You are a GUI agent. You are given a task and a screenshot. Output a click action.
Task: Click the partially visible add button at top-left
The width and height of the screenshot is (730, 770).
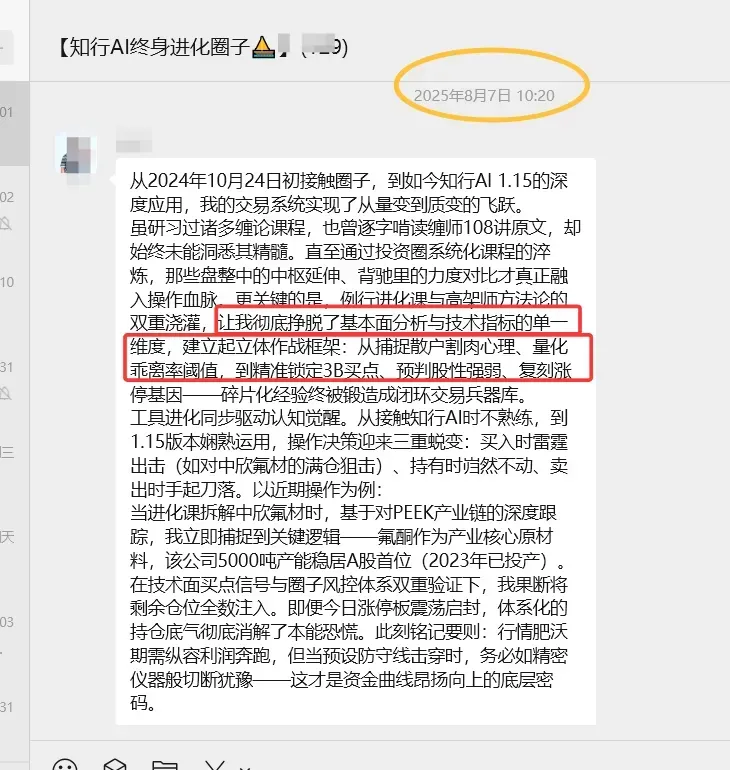[x=6, y=48]
